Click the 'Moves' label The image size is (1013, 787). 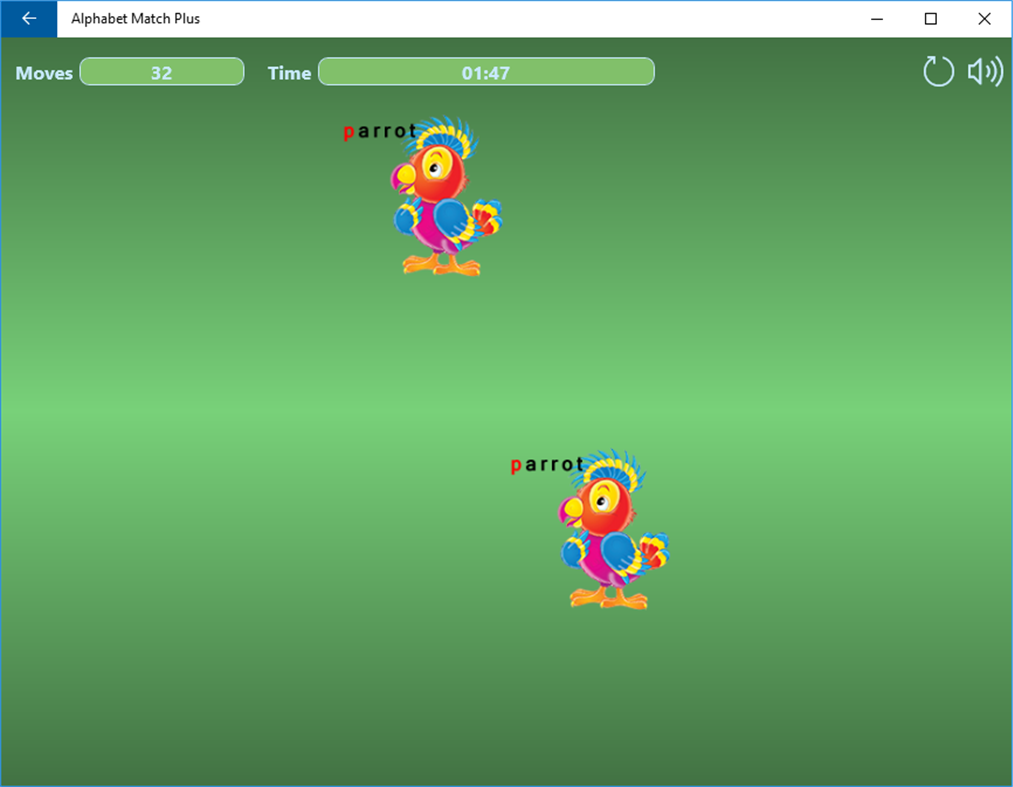tap(43, 72)
